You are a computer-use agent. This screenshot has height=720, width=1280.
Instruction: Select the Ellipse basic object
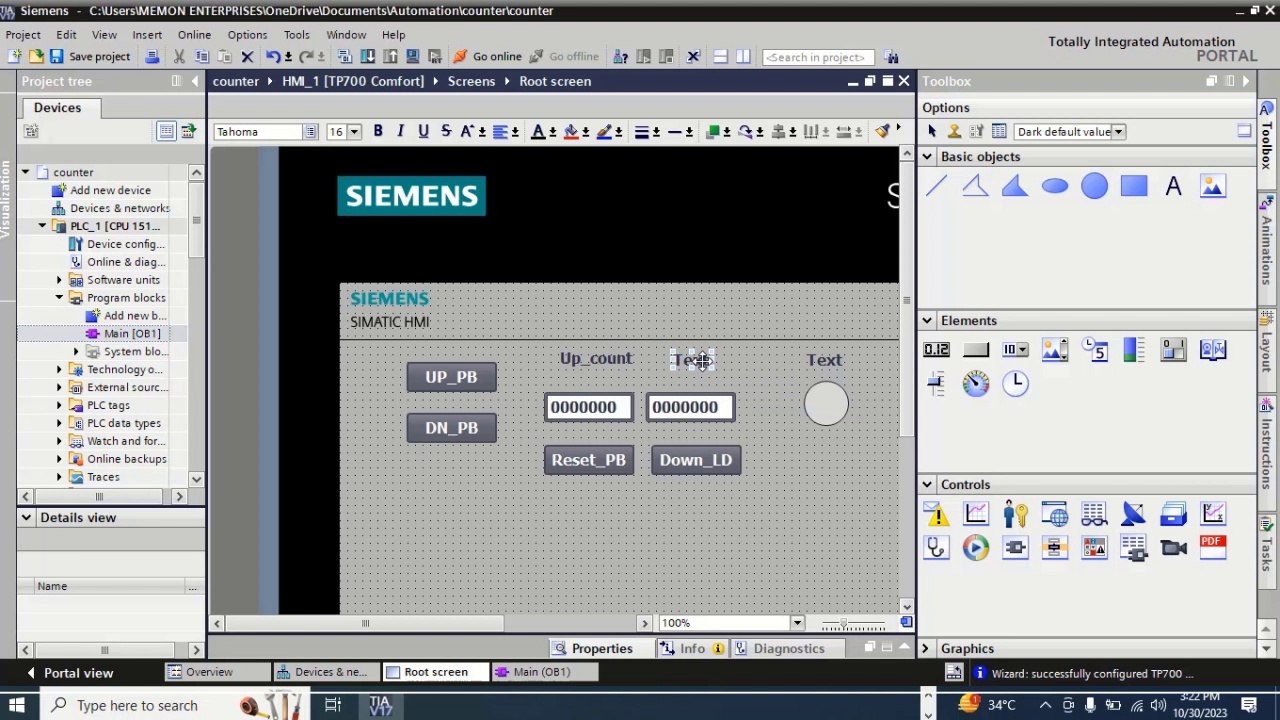coord(1055,186)
